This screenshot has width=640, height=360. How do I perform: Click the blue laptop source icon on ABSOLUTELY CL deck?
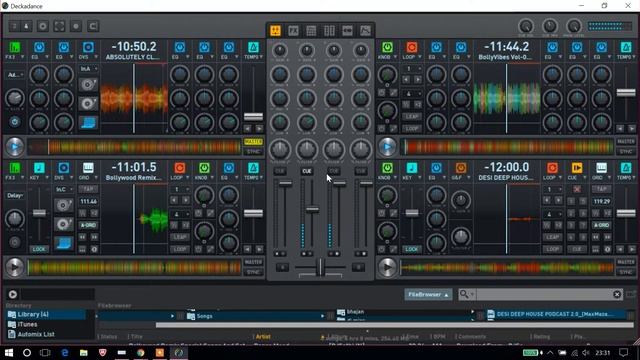(88, 122)
